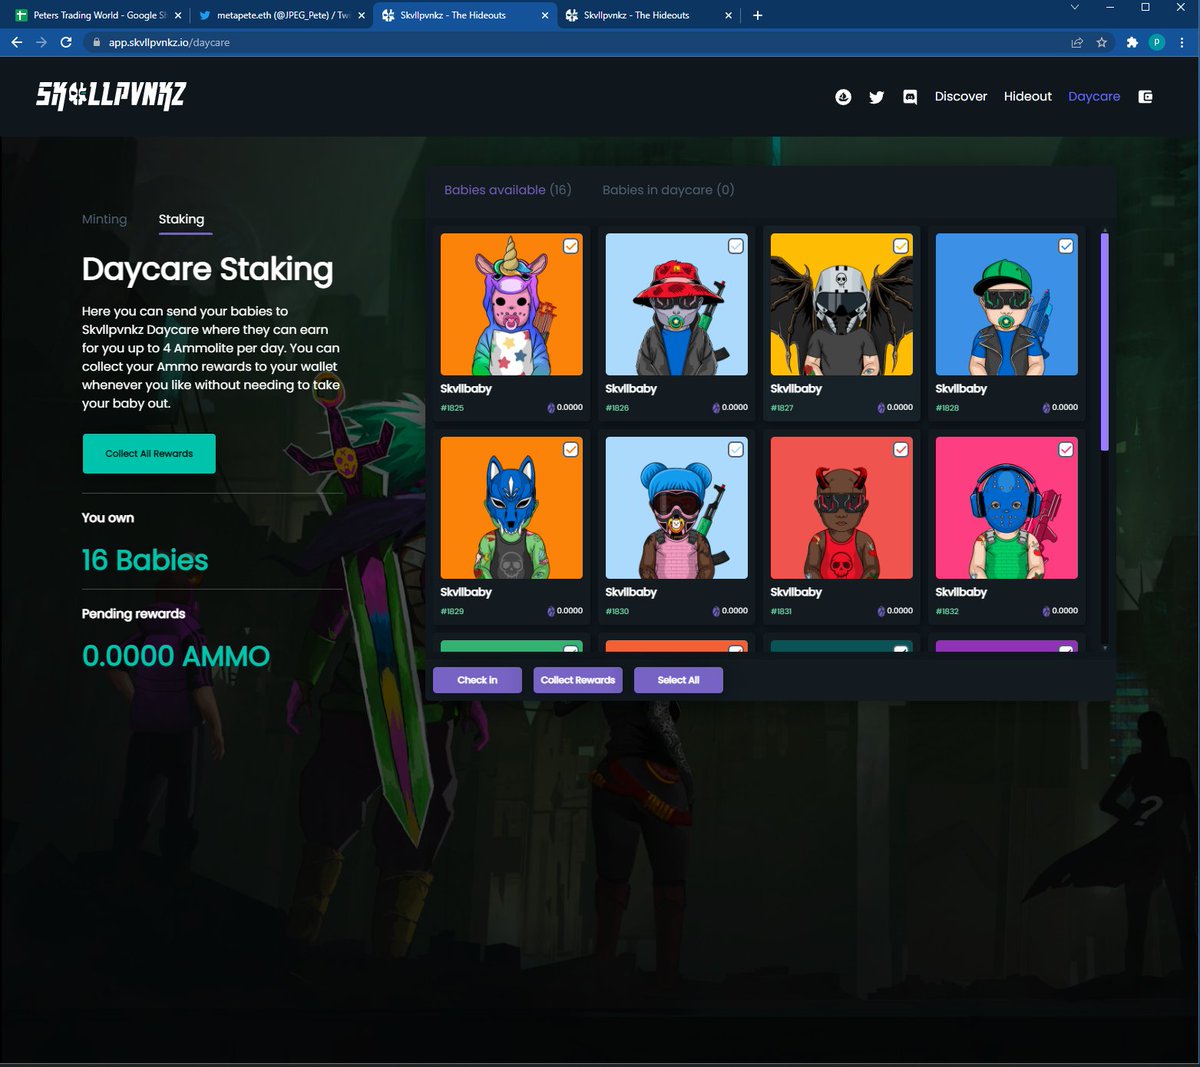
Task: Check the box on Skvllbaby #1832
Action: coord(1066,450)
